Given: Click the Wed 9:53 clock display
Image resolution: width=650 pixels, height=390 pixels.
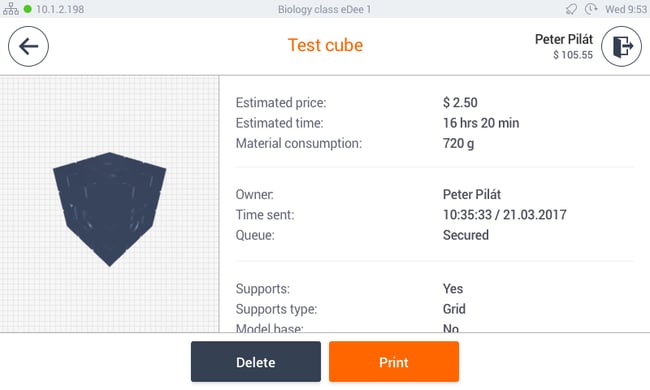Looking at the screenshot, I should point(626,9).
